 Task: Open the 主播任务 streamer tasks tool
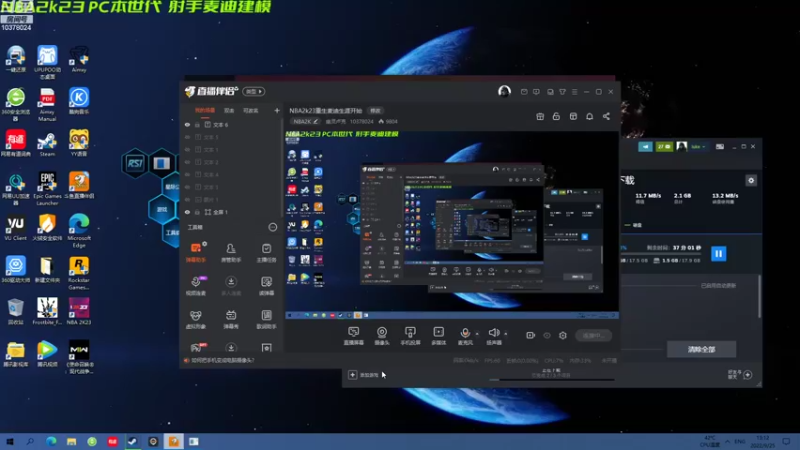click(266, 252)
